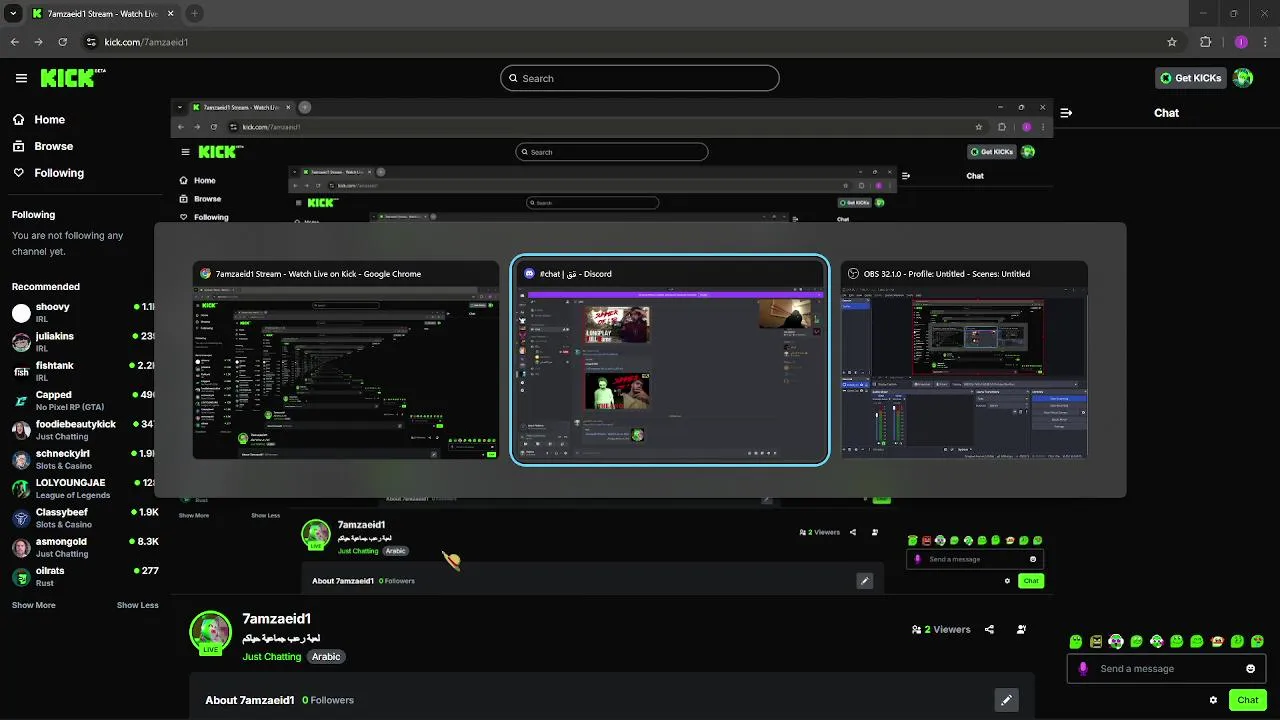Image resolution: width=1280 pixels, height=720 pixels.
Task: Click the large 7amzaeid1 channel name
Action: [276, 619]
